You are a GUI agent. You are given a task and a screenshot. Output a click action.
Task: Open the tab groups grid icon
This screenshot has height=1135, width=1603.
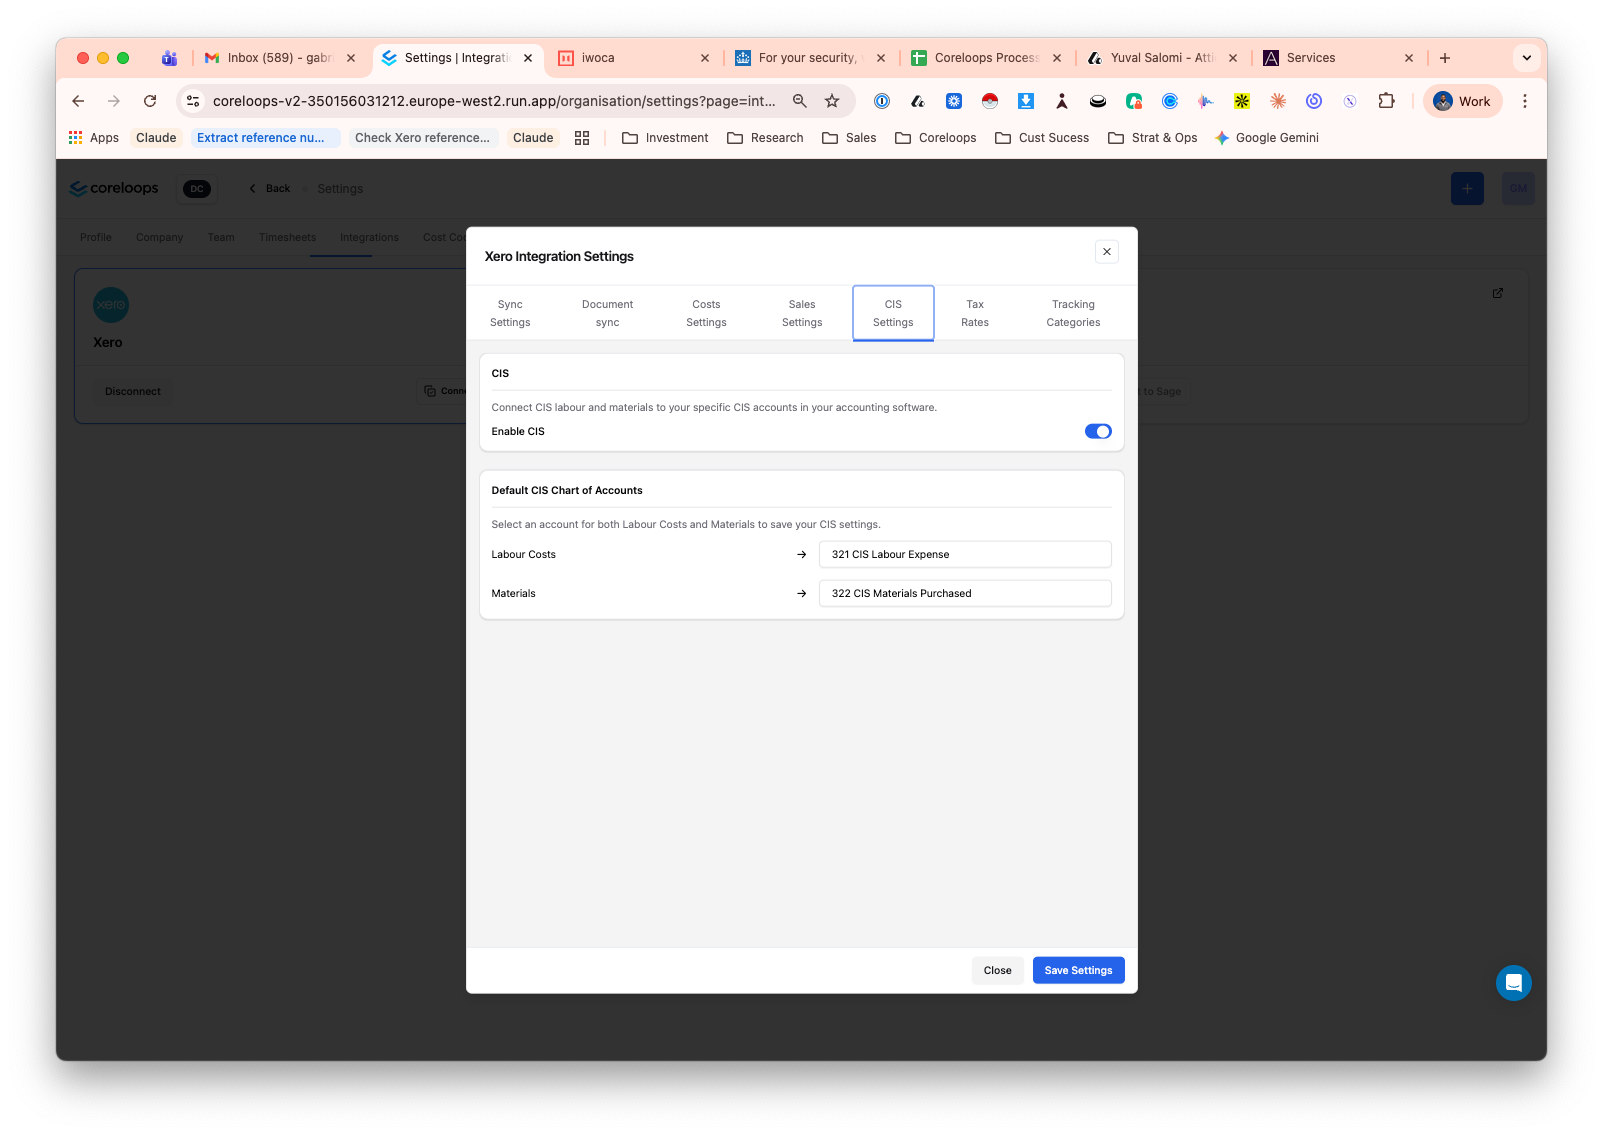click(582, 138)
